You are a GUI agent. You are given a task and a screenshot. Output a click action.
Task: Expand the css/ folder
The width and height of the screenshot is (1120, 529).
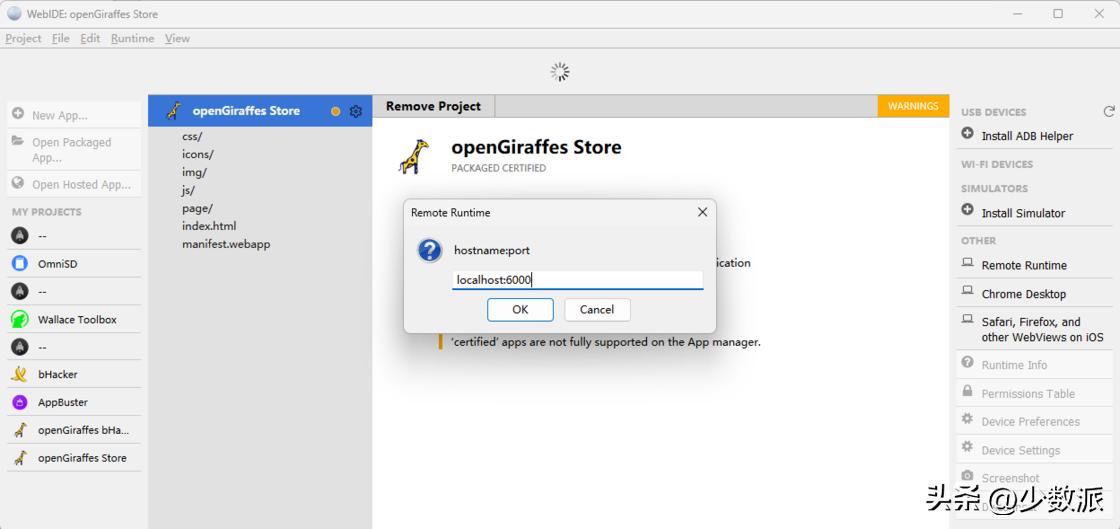(192, 136)
